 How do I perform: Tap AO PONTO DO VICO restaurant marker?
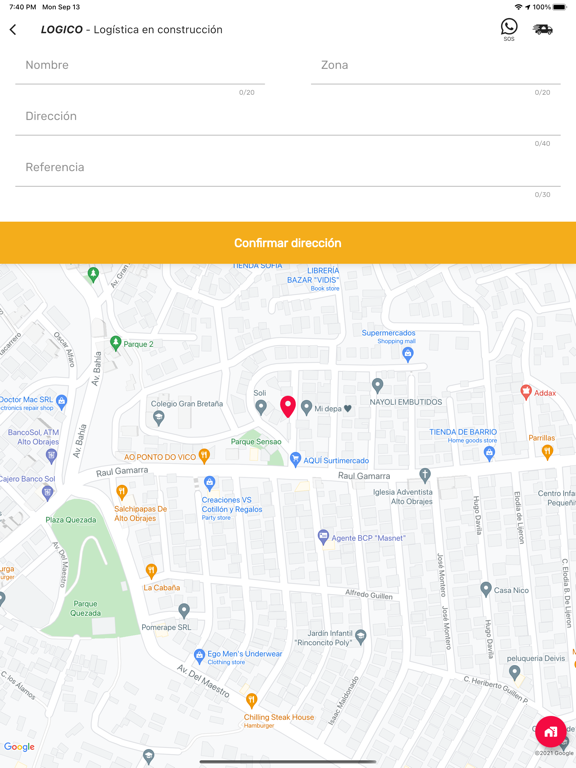(204, 456)
